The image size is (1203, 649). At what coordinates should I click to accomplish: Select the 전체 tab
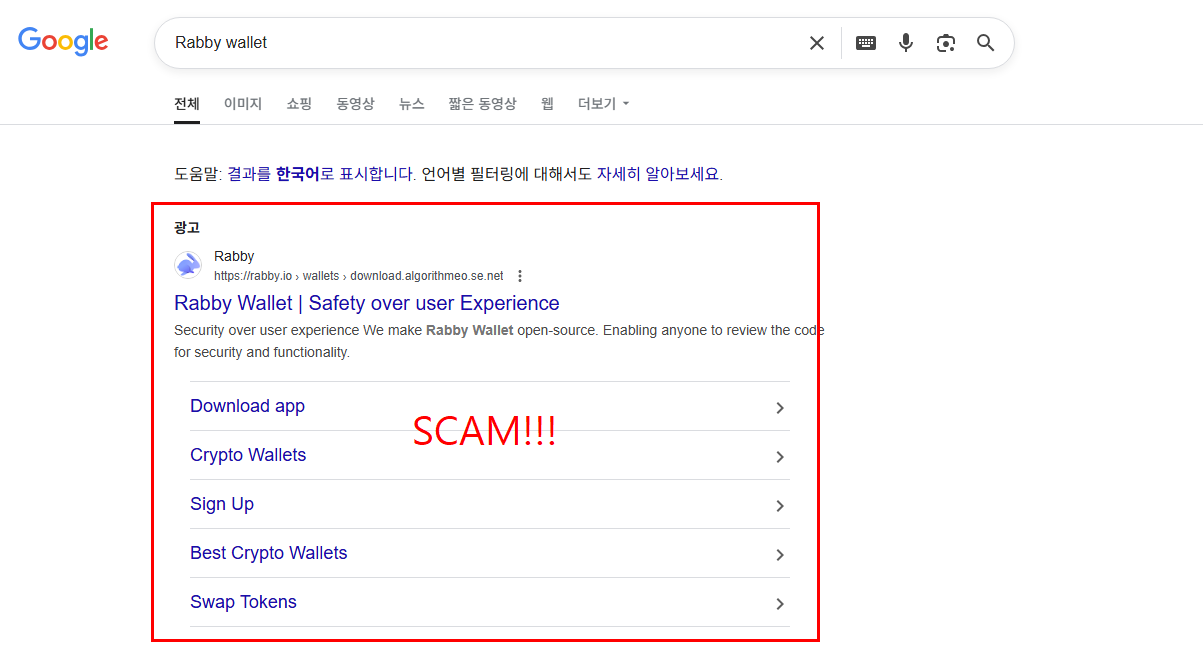click(x=187, y=104)
